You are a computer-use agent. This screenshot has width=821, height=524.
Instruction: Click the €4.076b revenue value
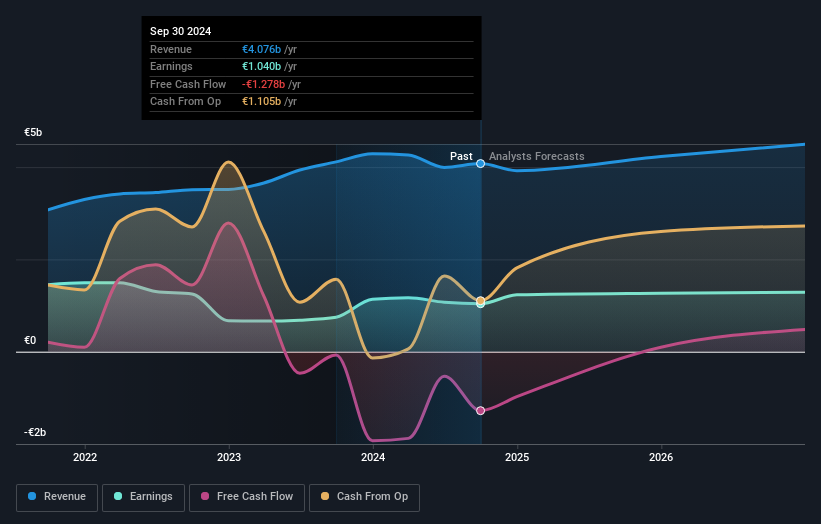tap(261, 49)
